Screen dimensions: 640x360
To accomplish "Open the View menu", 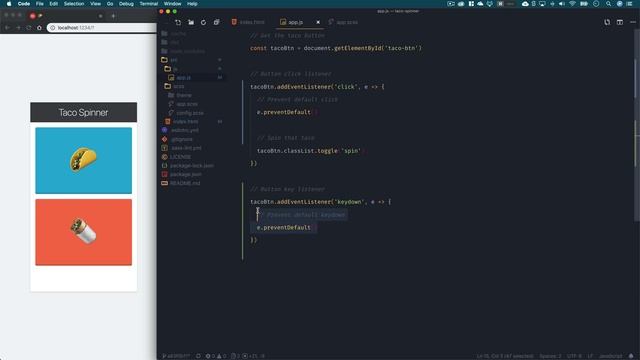I will (x=96, y=4).
